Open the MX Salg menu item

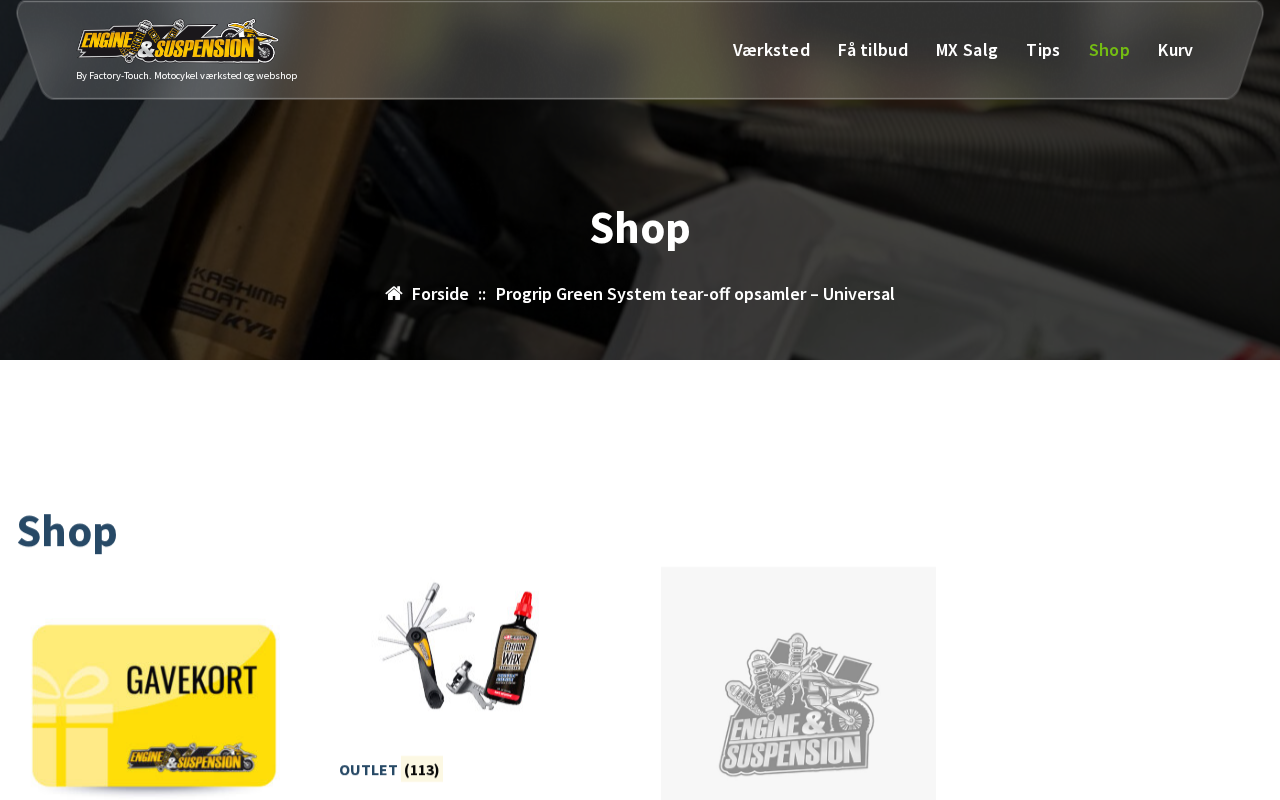pos(967,50)
